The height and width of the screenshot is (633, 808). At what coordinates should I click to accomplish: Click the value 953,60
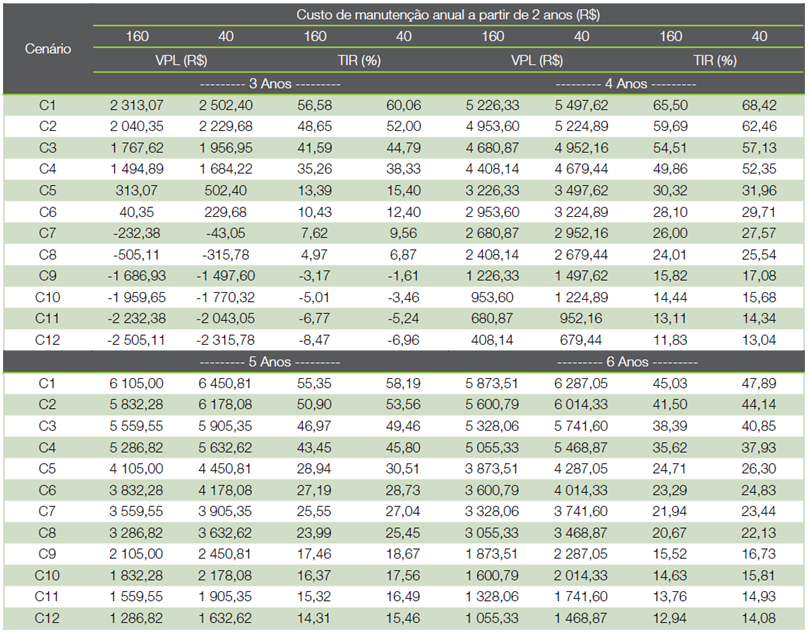point(492,297)
